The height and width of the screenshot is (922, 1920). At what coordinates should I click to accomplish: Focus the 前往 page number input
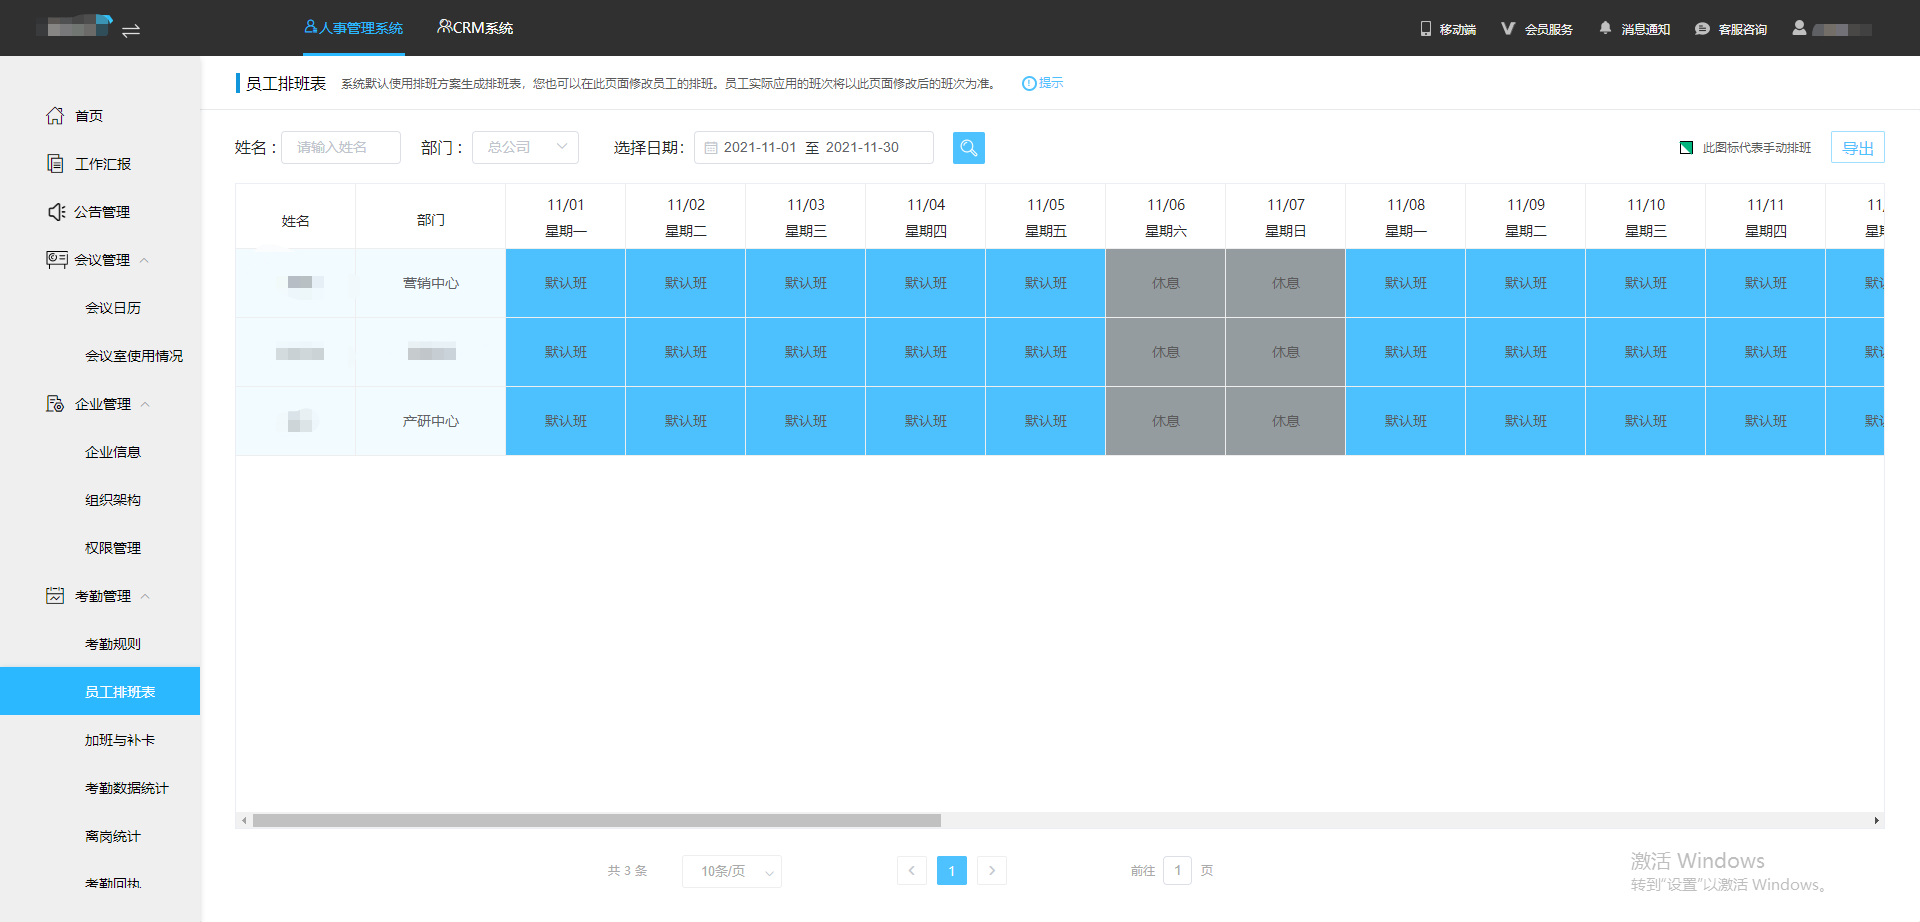click(x=1178, y=870)
